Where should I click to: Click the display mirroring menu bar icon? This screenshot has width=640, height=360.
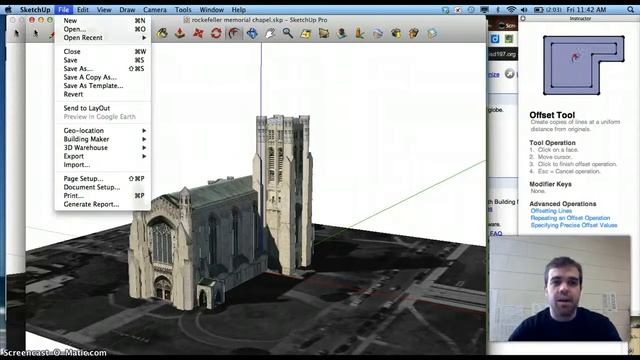click(484, 9)
